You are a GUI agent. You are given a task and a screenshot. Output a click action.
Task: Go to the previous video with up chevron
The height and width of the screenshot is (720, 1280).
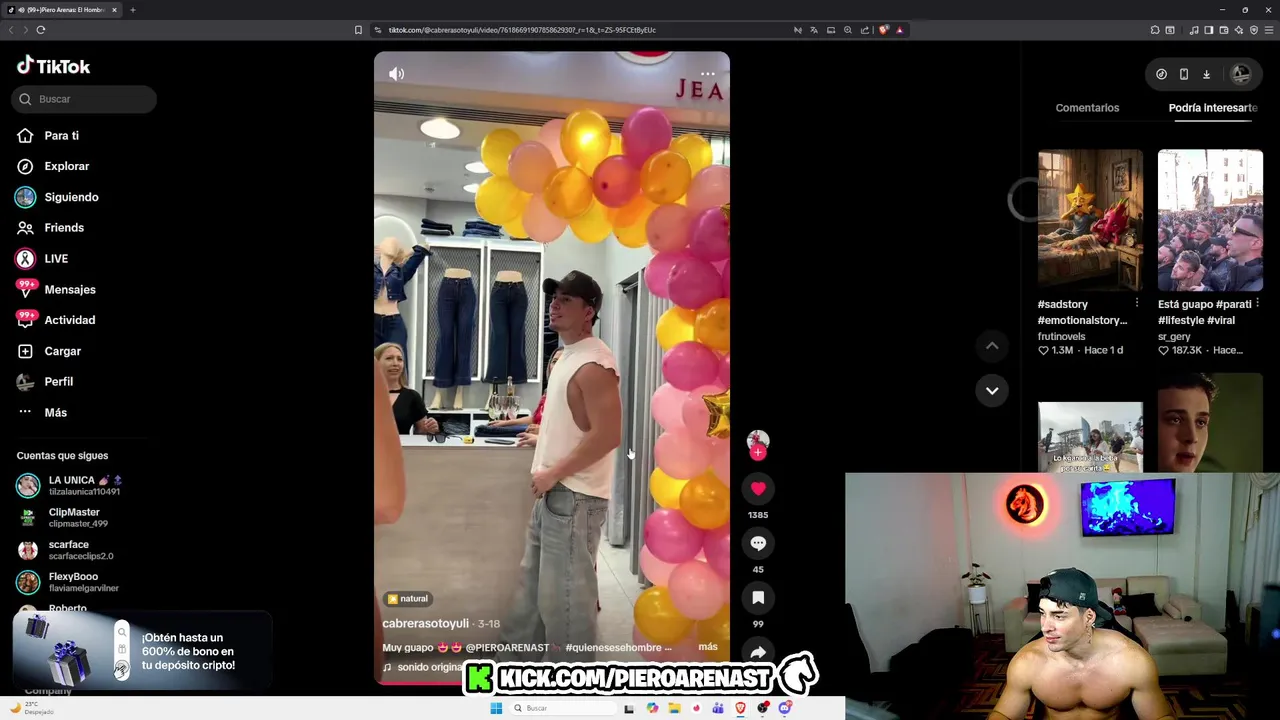(992, 346)
